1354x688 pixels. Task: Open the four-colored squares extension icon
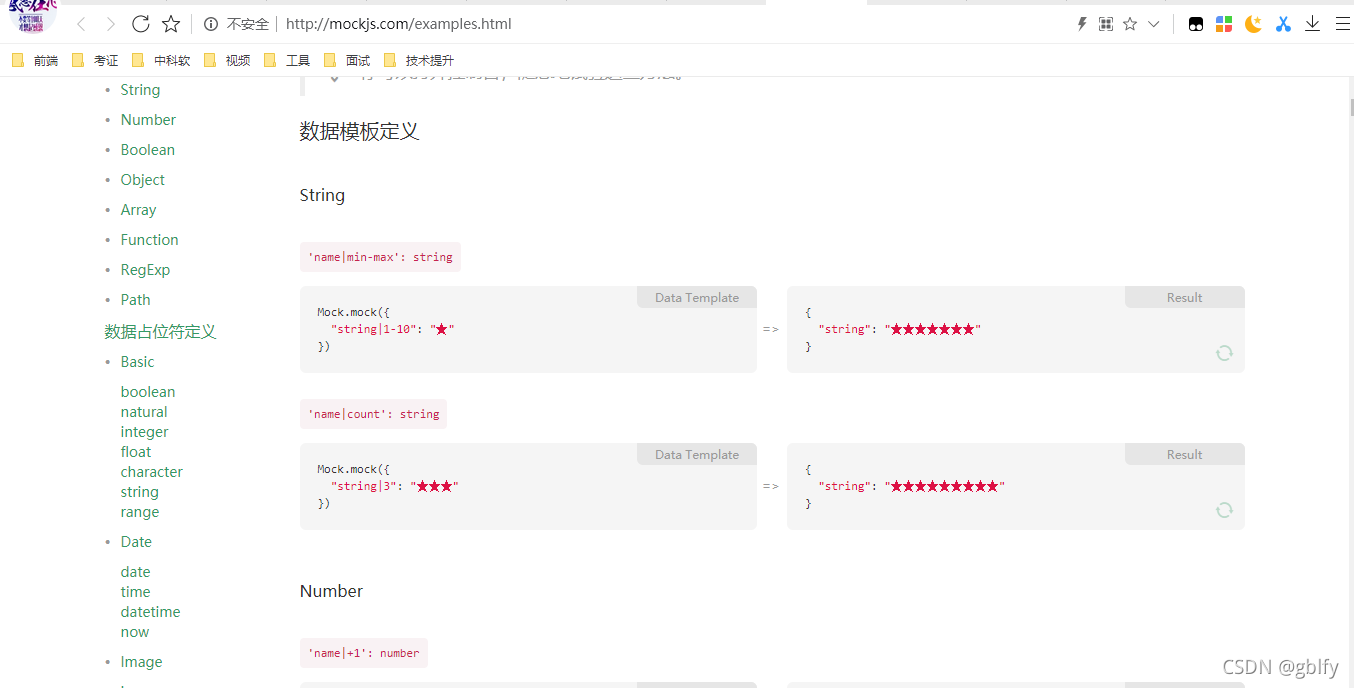click(1224, 24)
